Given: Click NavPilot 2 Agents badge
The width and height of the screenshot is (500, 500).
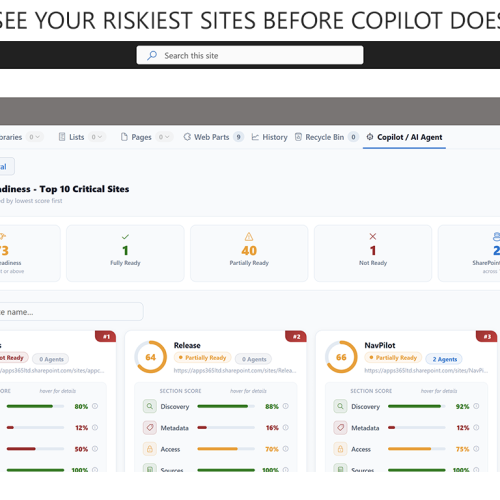Looking at the screenshot, I should (x=444, y=359).
